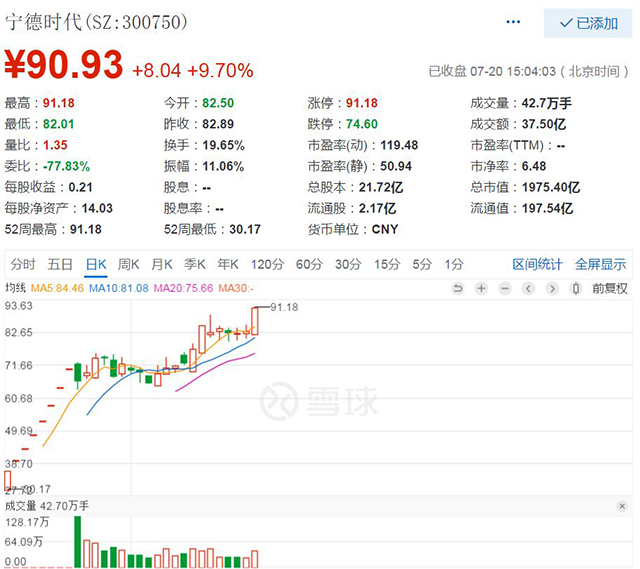
Task: Select the 五日 chart tab
Action: pyautogui.click(x=60, y=264)
